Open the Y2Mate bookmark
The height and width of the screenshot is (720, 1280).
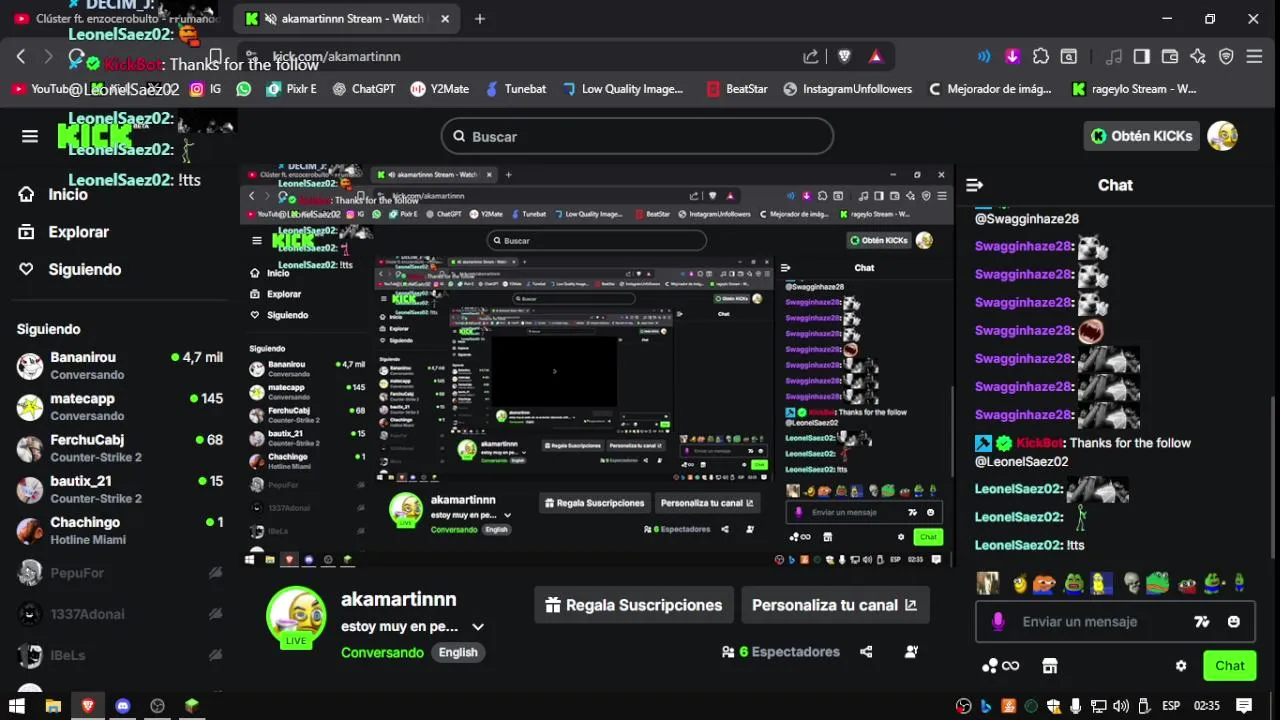pos(439,89)
